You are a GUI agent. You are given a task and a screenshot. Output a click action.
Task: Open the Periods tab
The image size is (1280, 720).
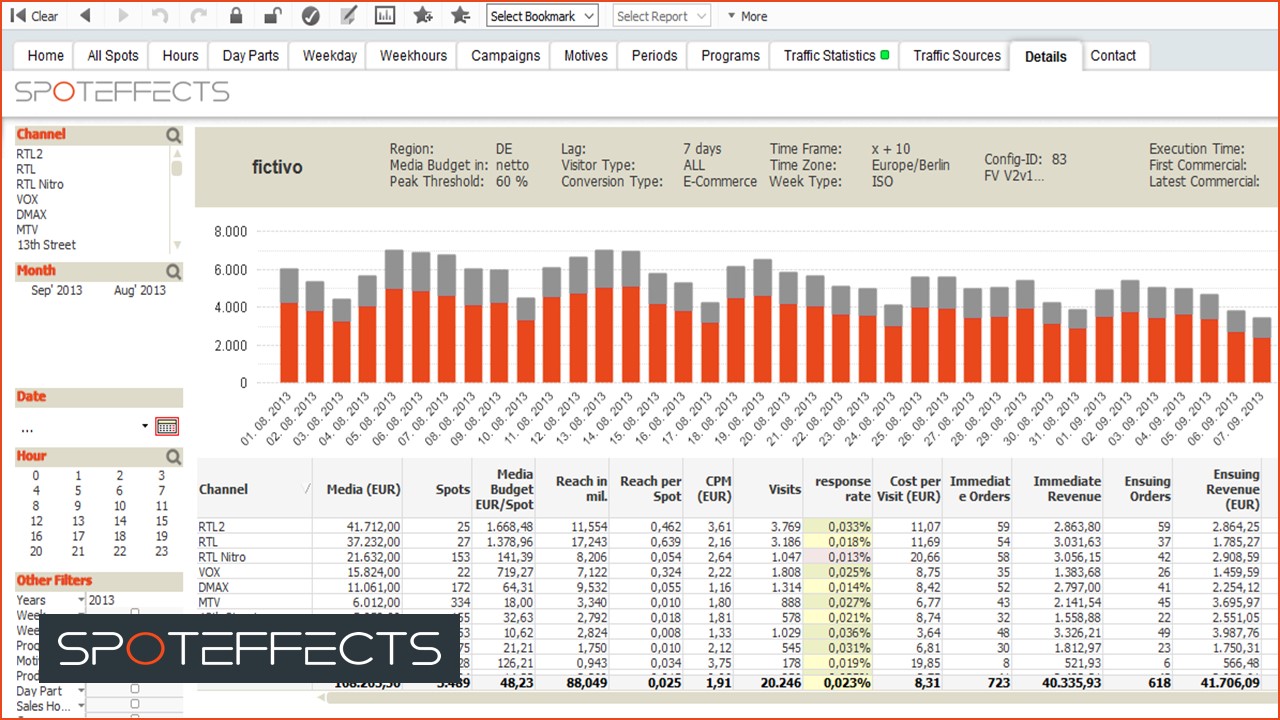click(x=654, y=56)
